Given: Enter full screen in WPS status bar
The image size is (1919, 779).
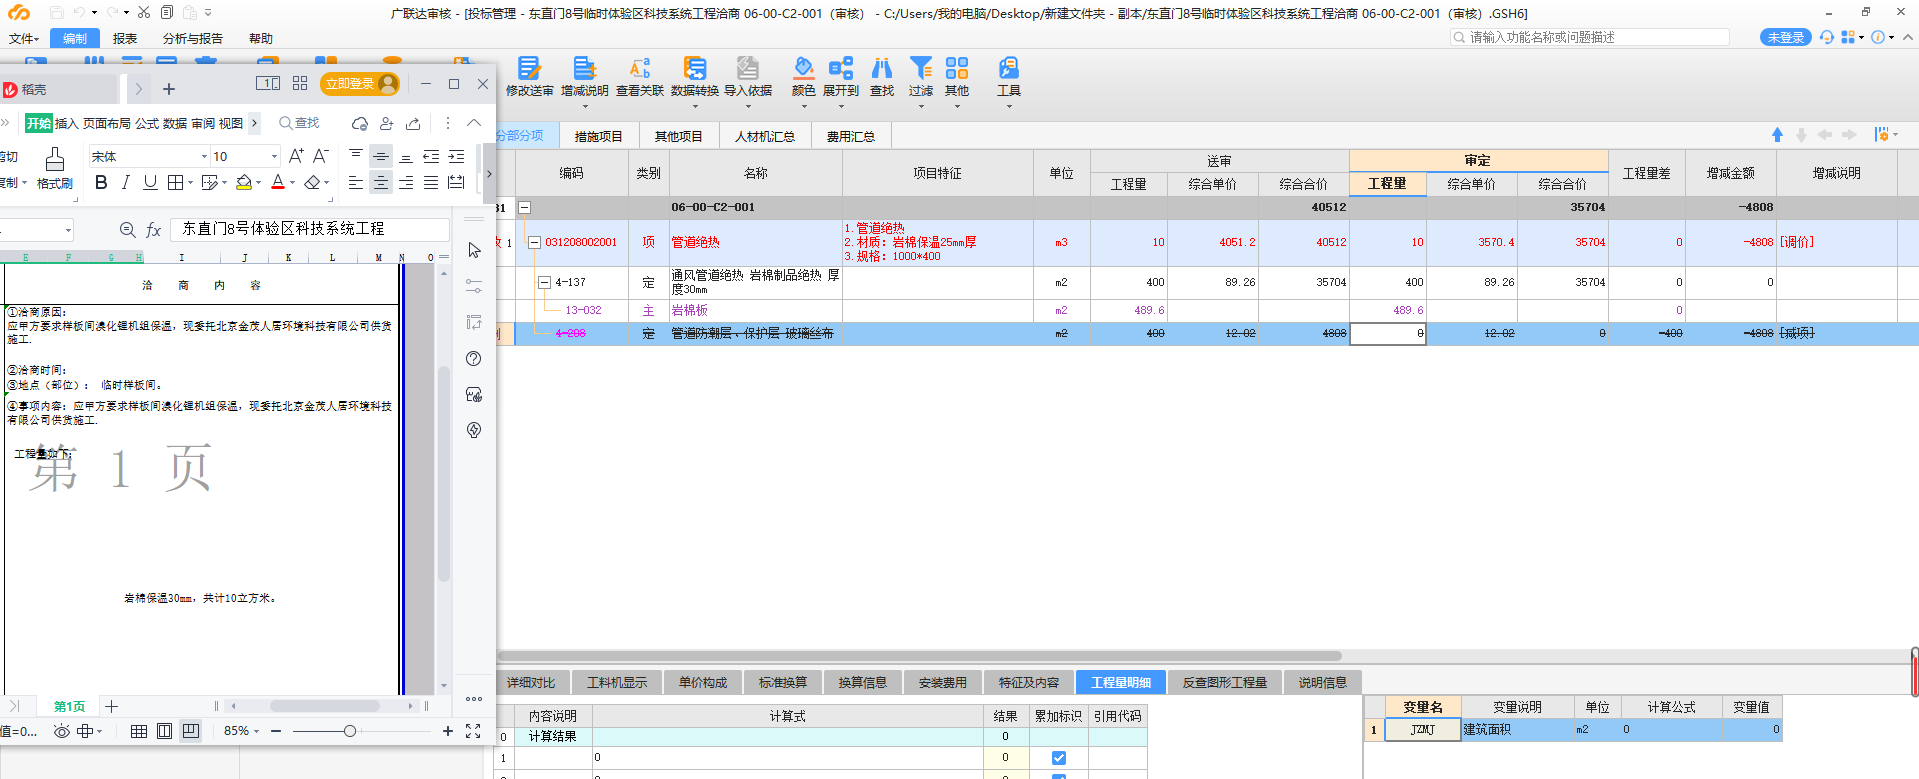Looking at the screenshot, I should [473, 731].
